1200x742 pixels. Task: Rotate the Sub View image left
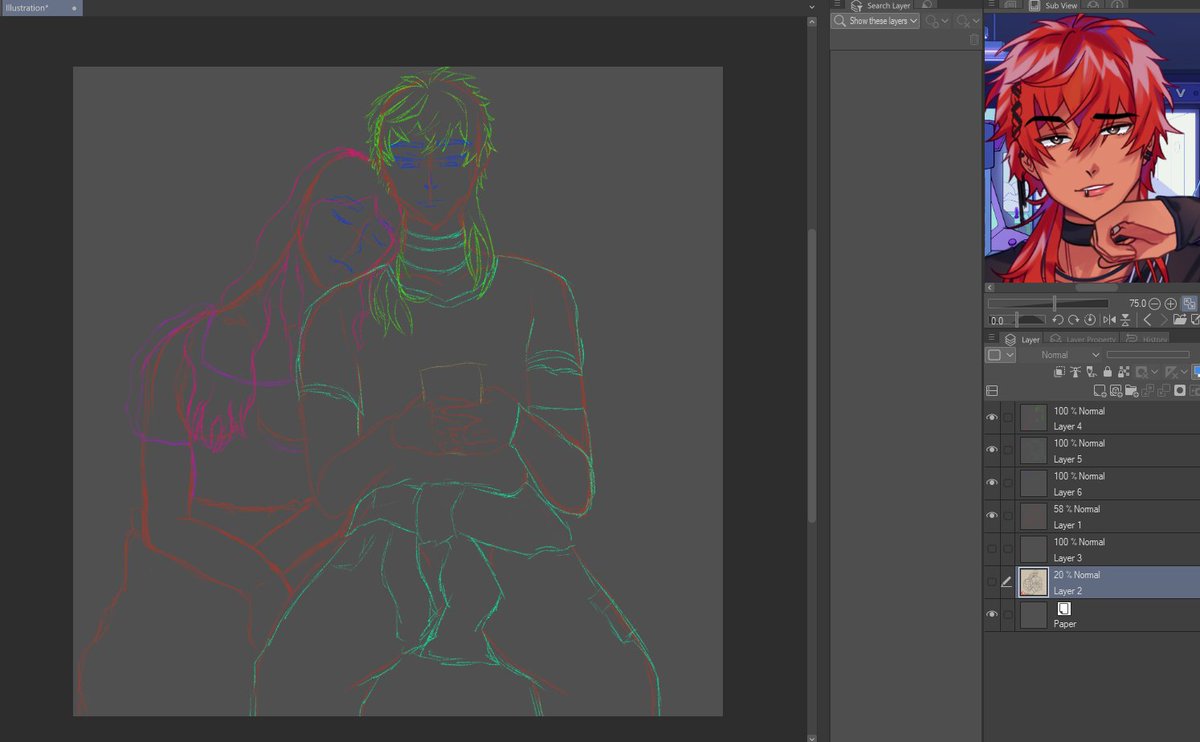[x=1058, y=320]
